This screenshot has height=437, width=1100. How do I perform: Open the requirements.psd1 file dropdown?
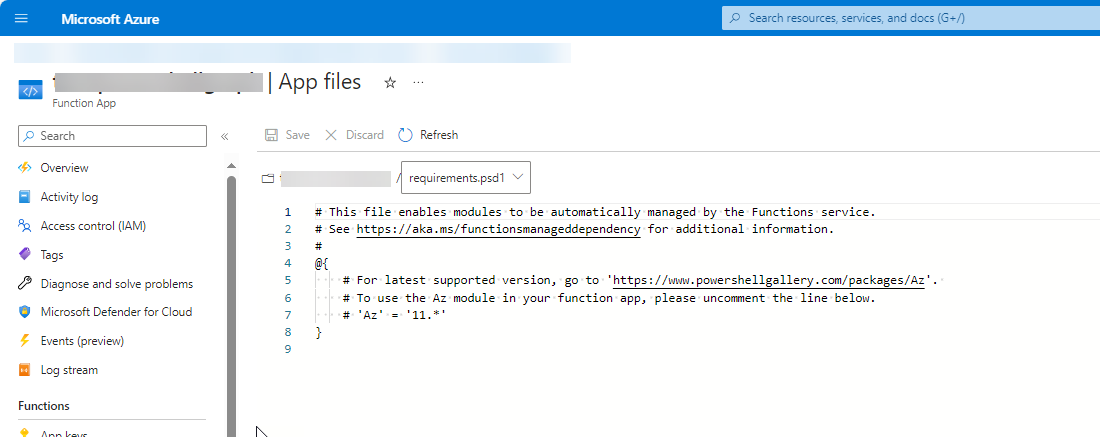click(466, 177)
